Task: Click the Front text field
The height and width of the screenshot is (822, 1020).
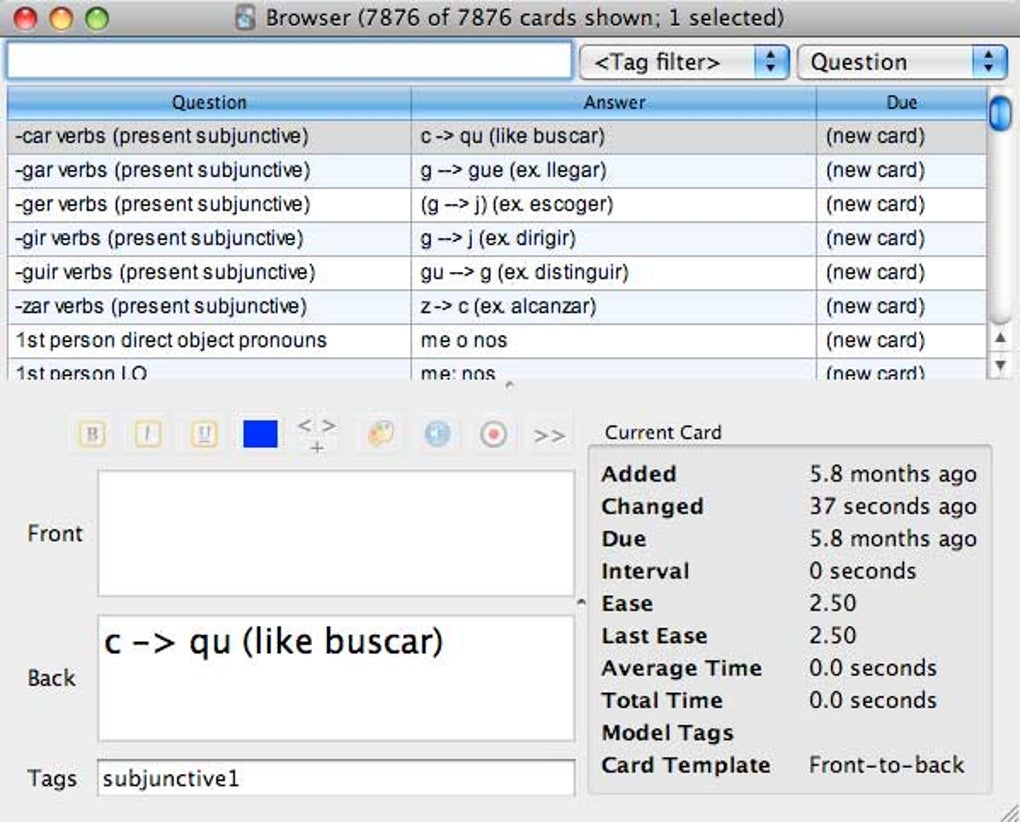Action: [336, 533]
